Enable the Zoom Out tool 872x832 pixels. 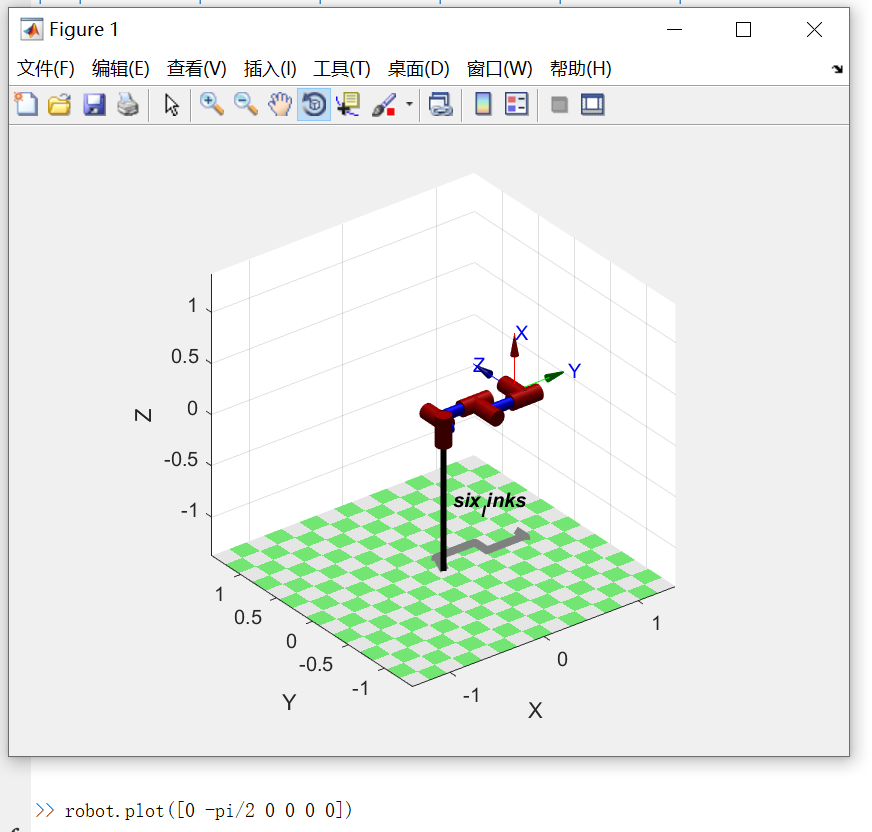pos(246,104)
